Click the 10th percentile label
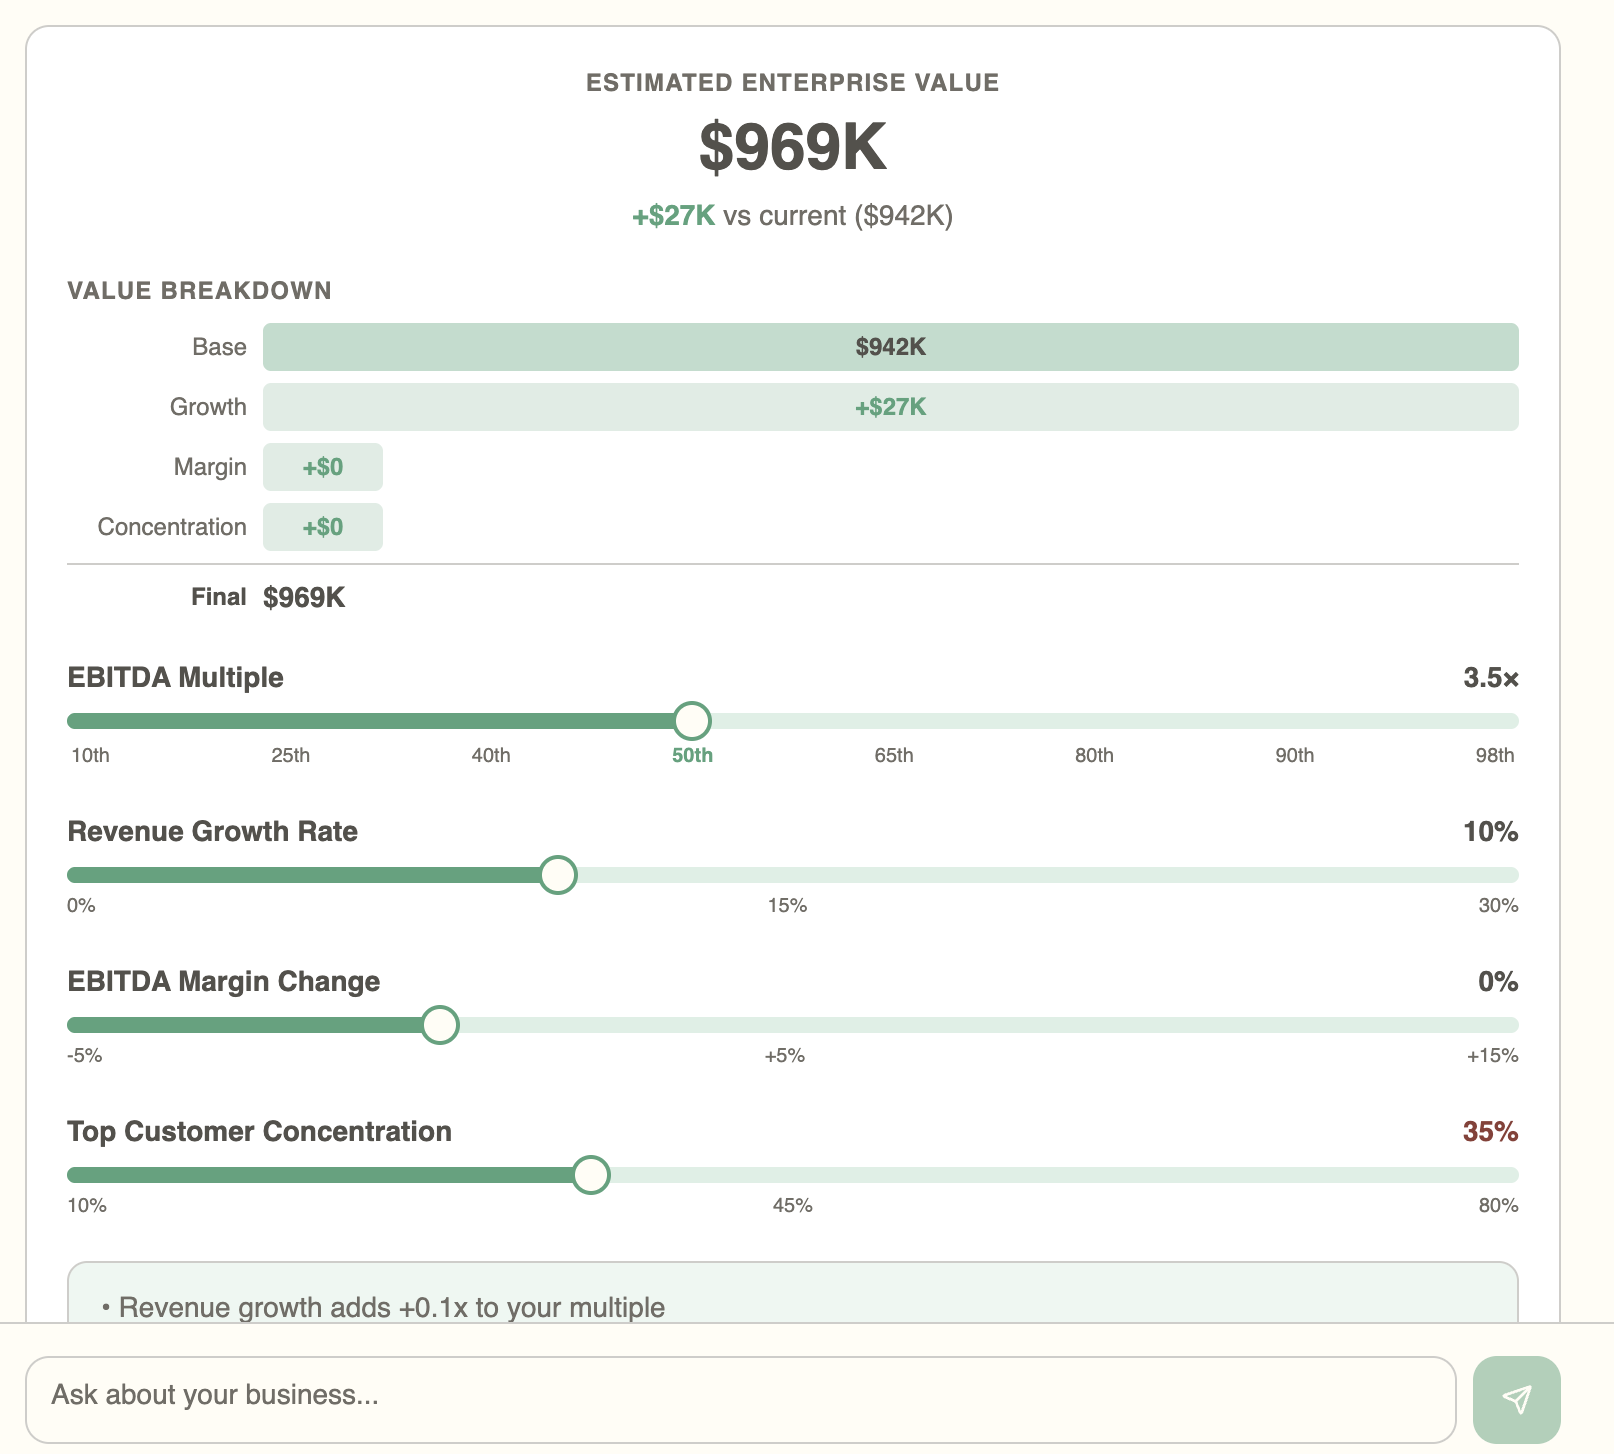1614x1454 pixels. pyautogui.click(x=90, y=755)
